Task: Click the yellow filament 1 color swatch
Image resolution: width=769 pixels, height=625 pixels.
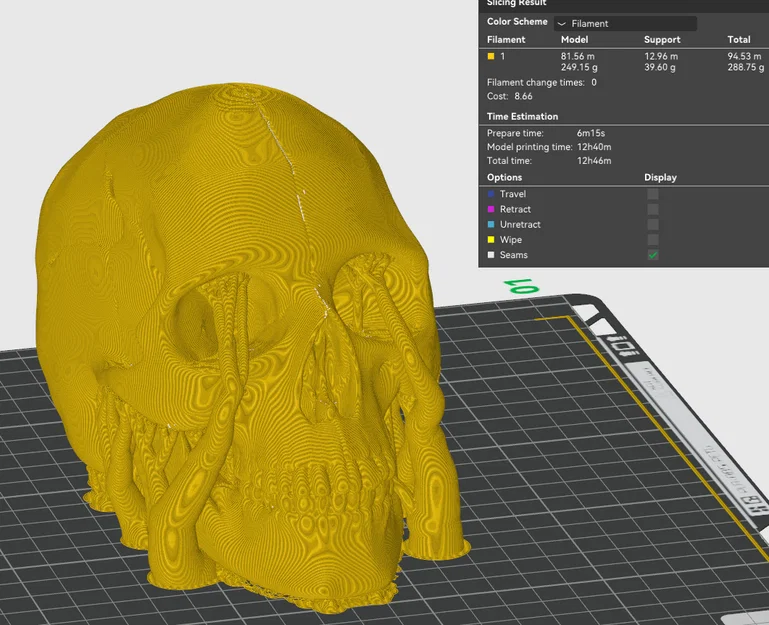Action: (490, 56)
